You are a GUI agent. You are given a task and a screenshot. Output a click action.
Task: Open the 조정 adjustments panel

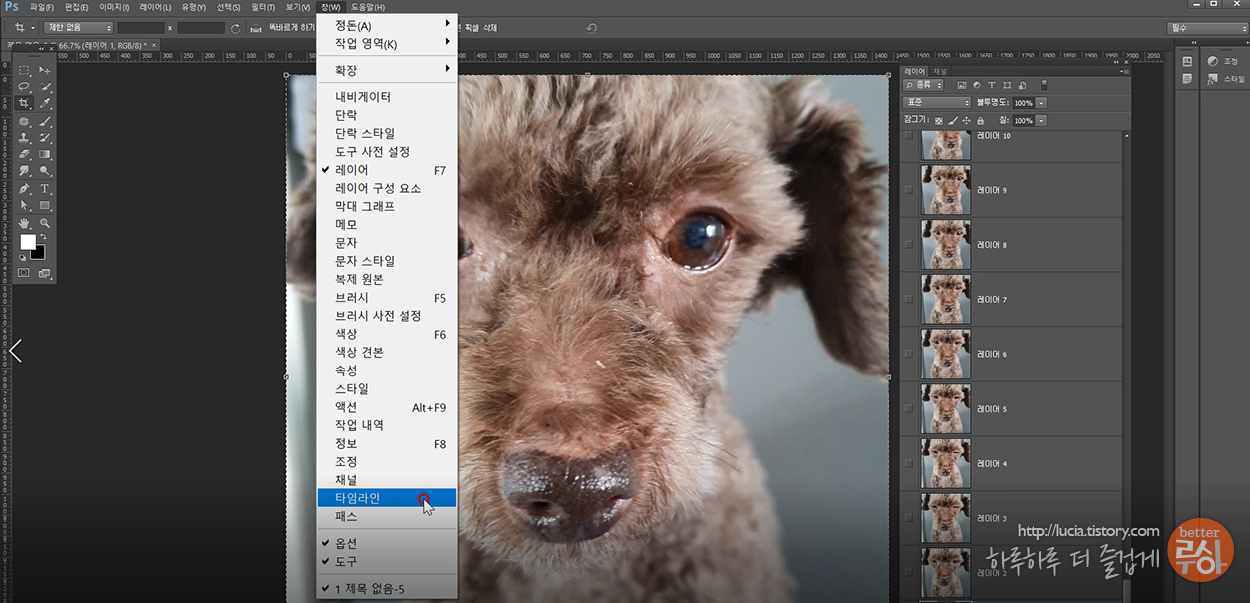click(1222, 61)
